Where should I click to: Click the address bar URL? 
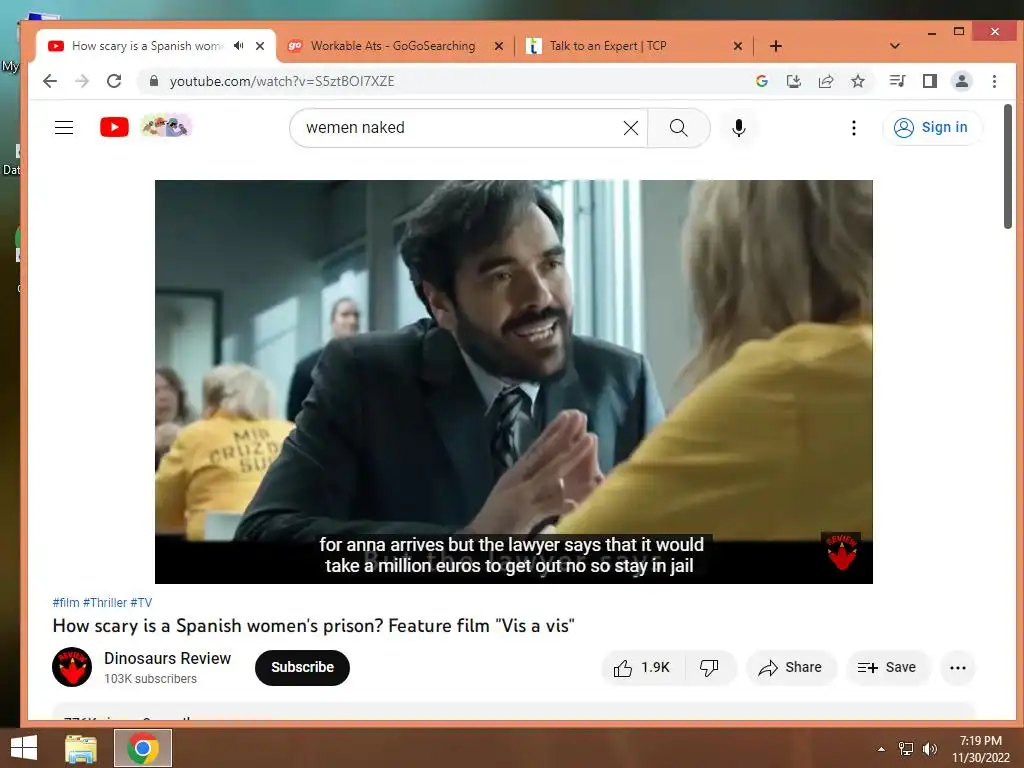[x=281, y=81]
